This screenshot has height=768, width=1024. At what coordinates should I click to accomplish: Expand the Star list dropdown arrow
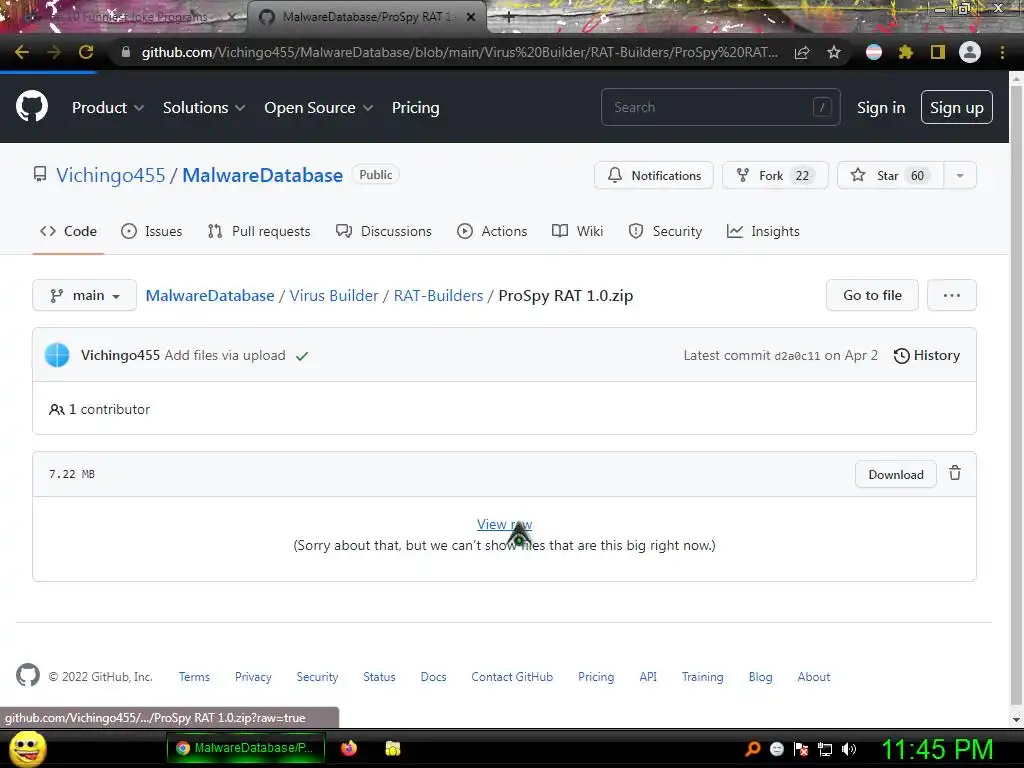[x=960, y=175]
